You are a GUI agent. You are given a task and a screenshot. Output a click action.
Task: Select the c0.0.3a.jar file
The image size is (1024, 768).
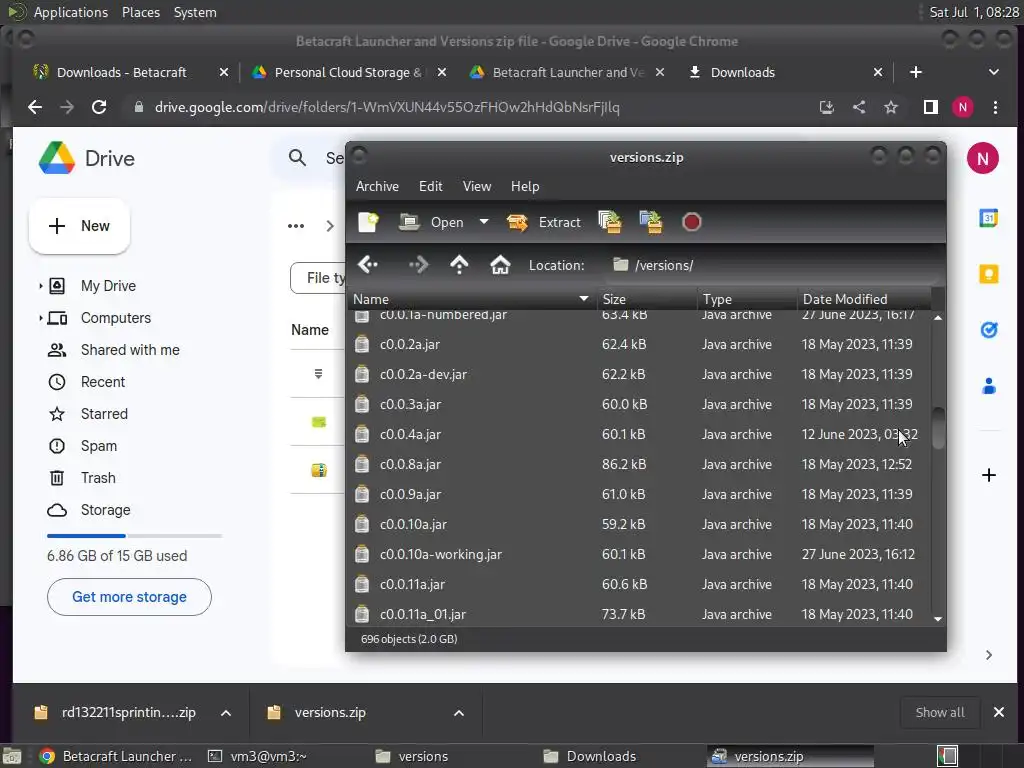[639, 404]
